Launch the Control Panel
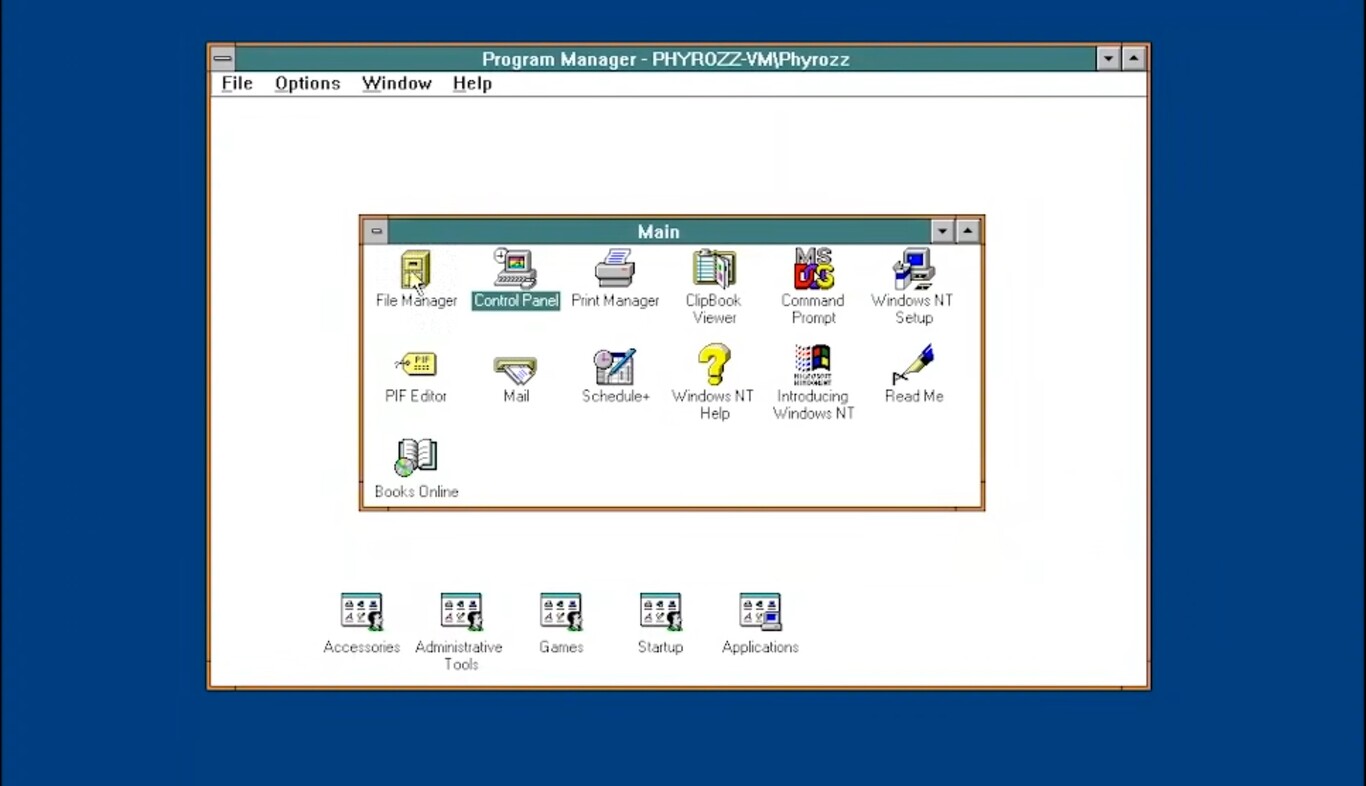 pyautogui.click(x=515, y=268)
